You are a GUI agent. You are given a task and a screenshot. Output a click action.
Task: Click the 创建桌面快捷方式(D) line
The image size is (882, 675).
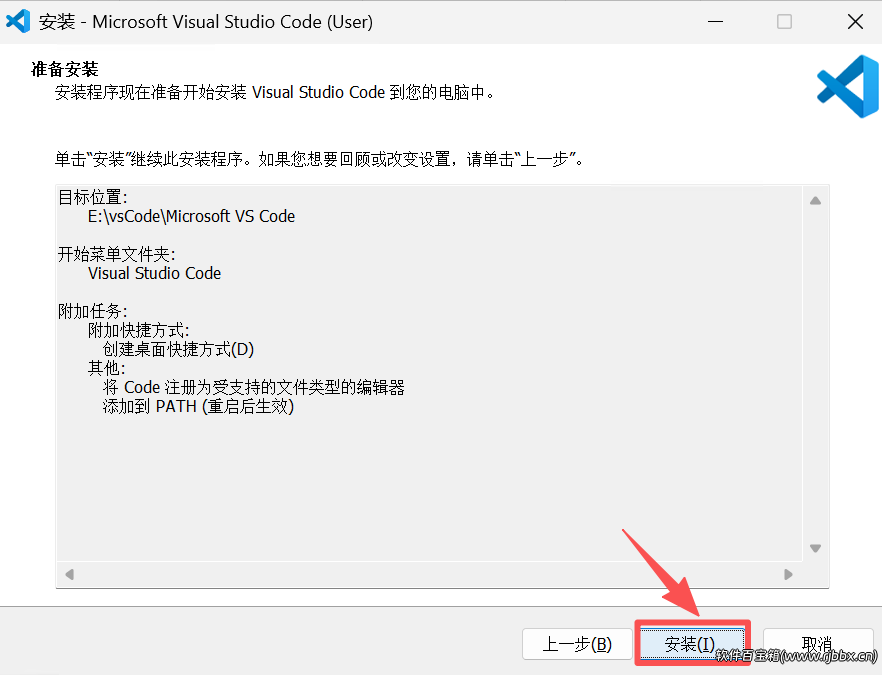[x=178, y=349]
